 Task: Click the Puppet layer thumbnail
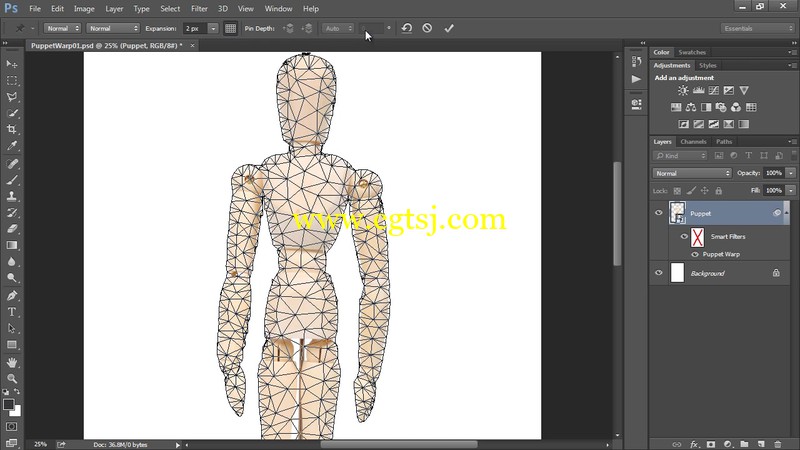(x=678, y=213)
